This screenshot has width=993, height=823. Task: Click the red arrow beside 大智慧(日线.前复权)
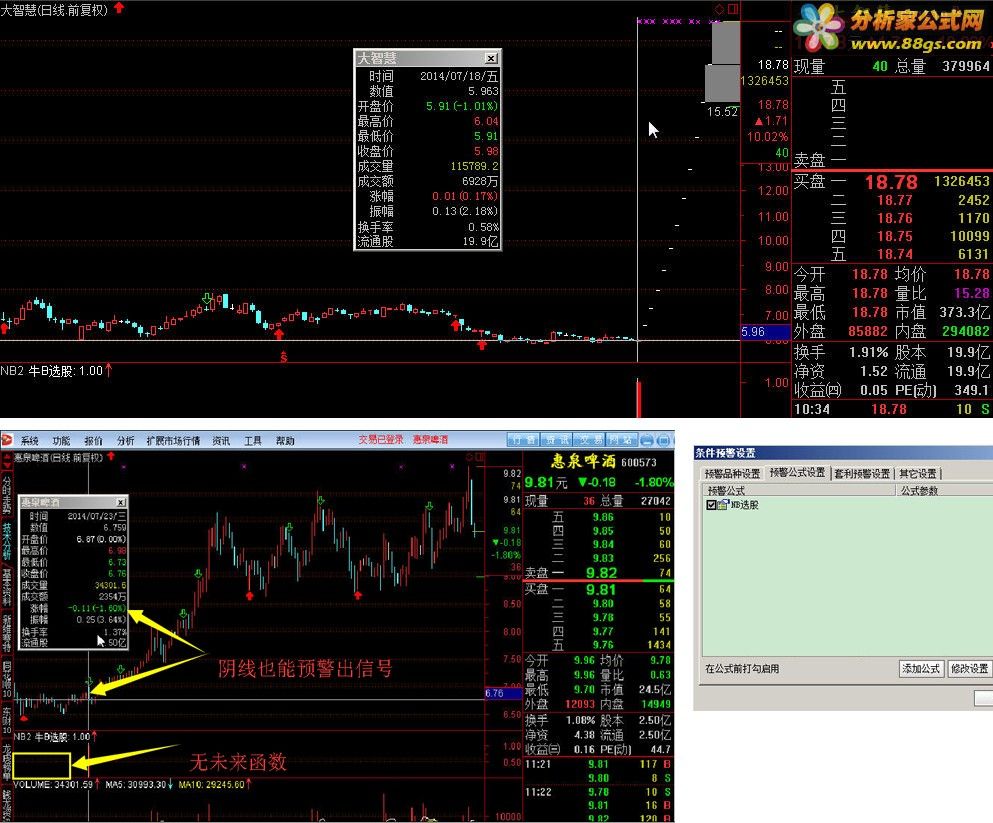coord(118,8)
